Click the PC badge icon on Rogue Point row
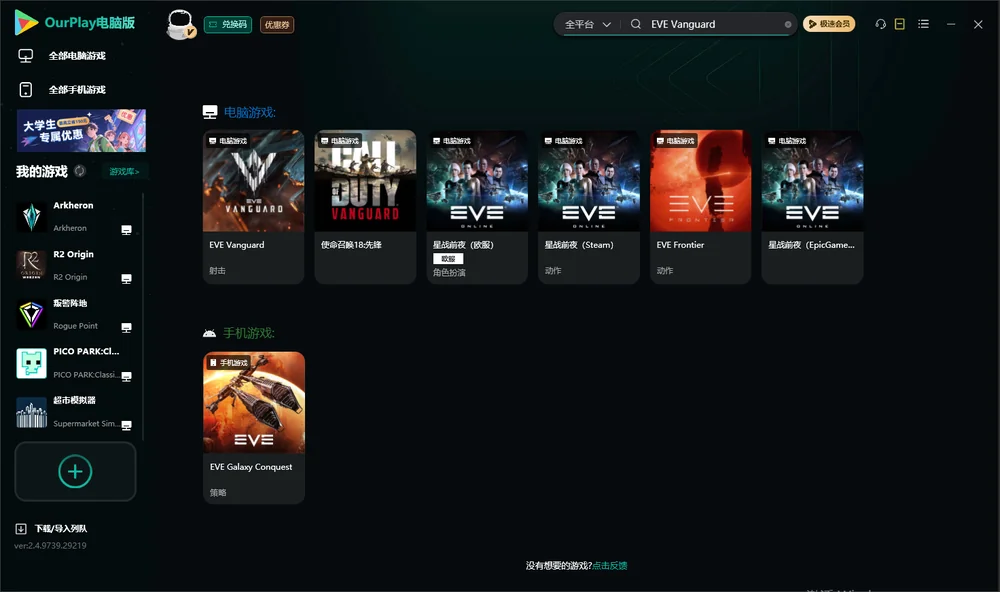 click(x=126, y=328)
